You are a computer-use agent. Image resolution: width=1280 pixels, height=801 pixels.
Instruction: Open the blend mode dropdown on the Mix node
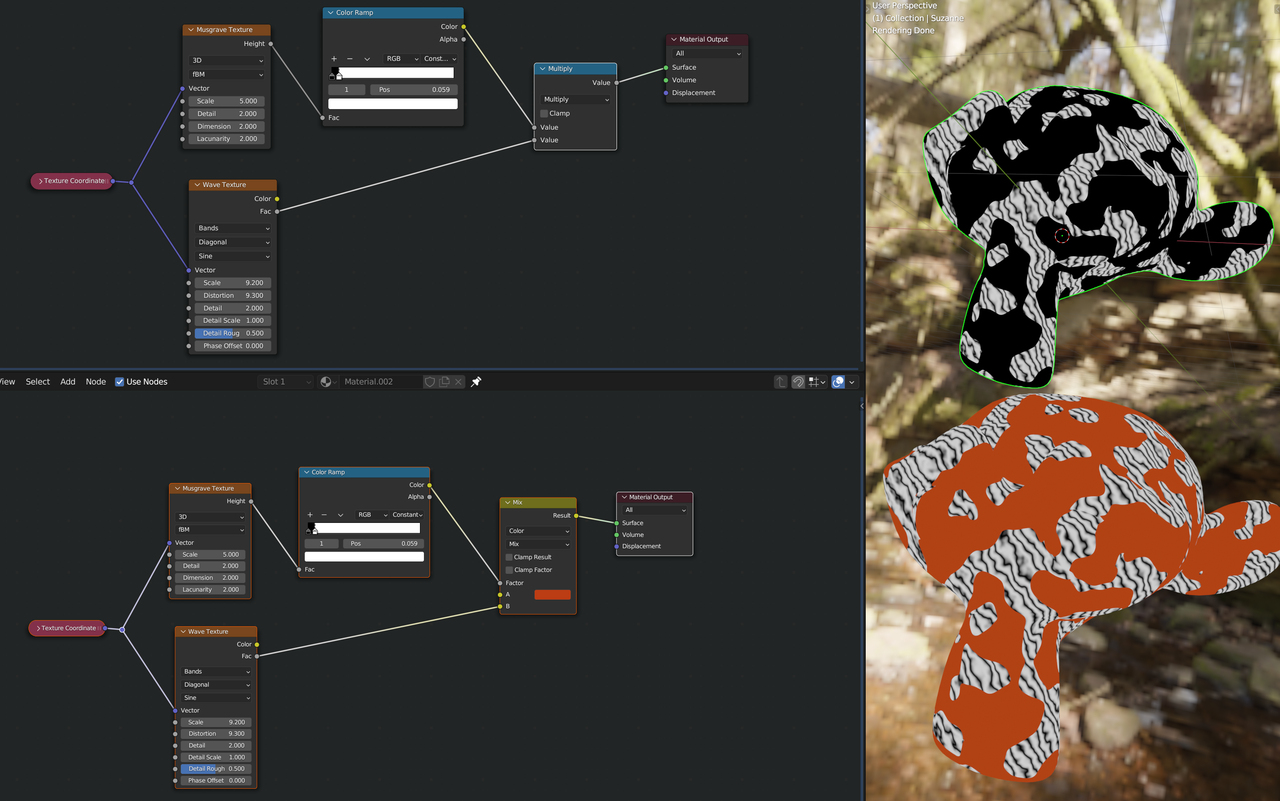537,544
